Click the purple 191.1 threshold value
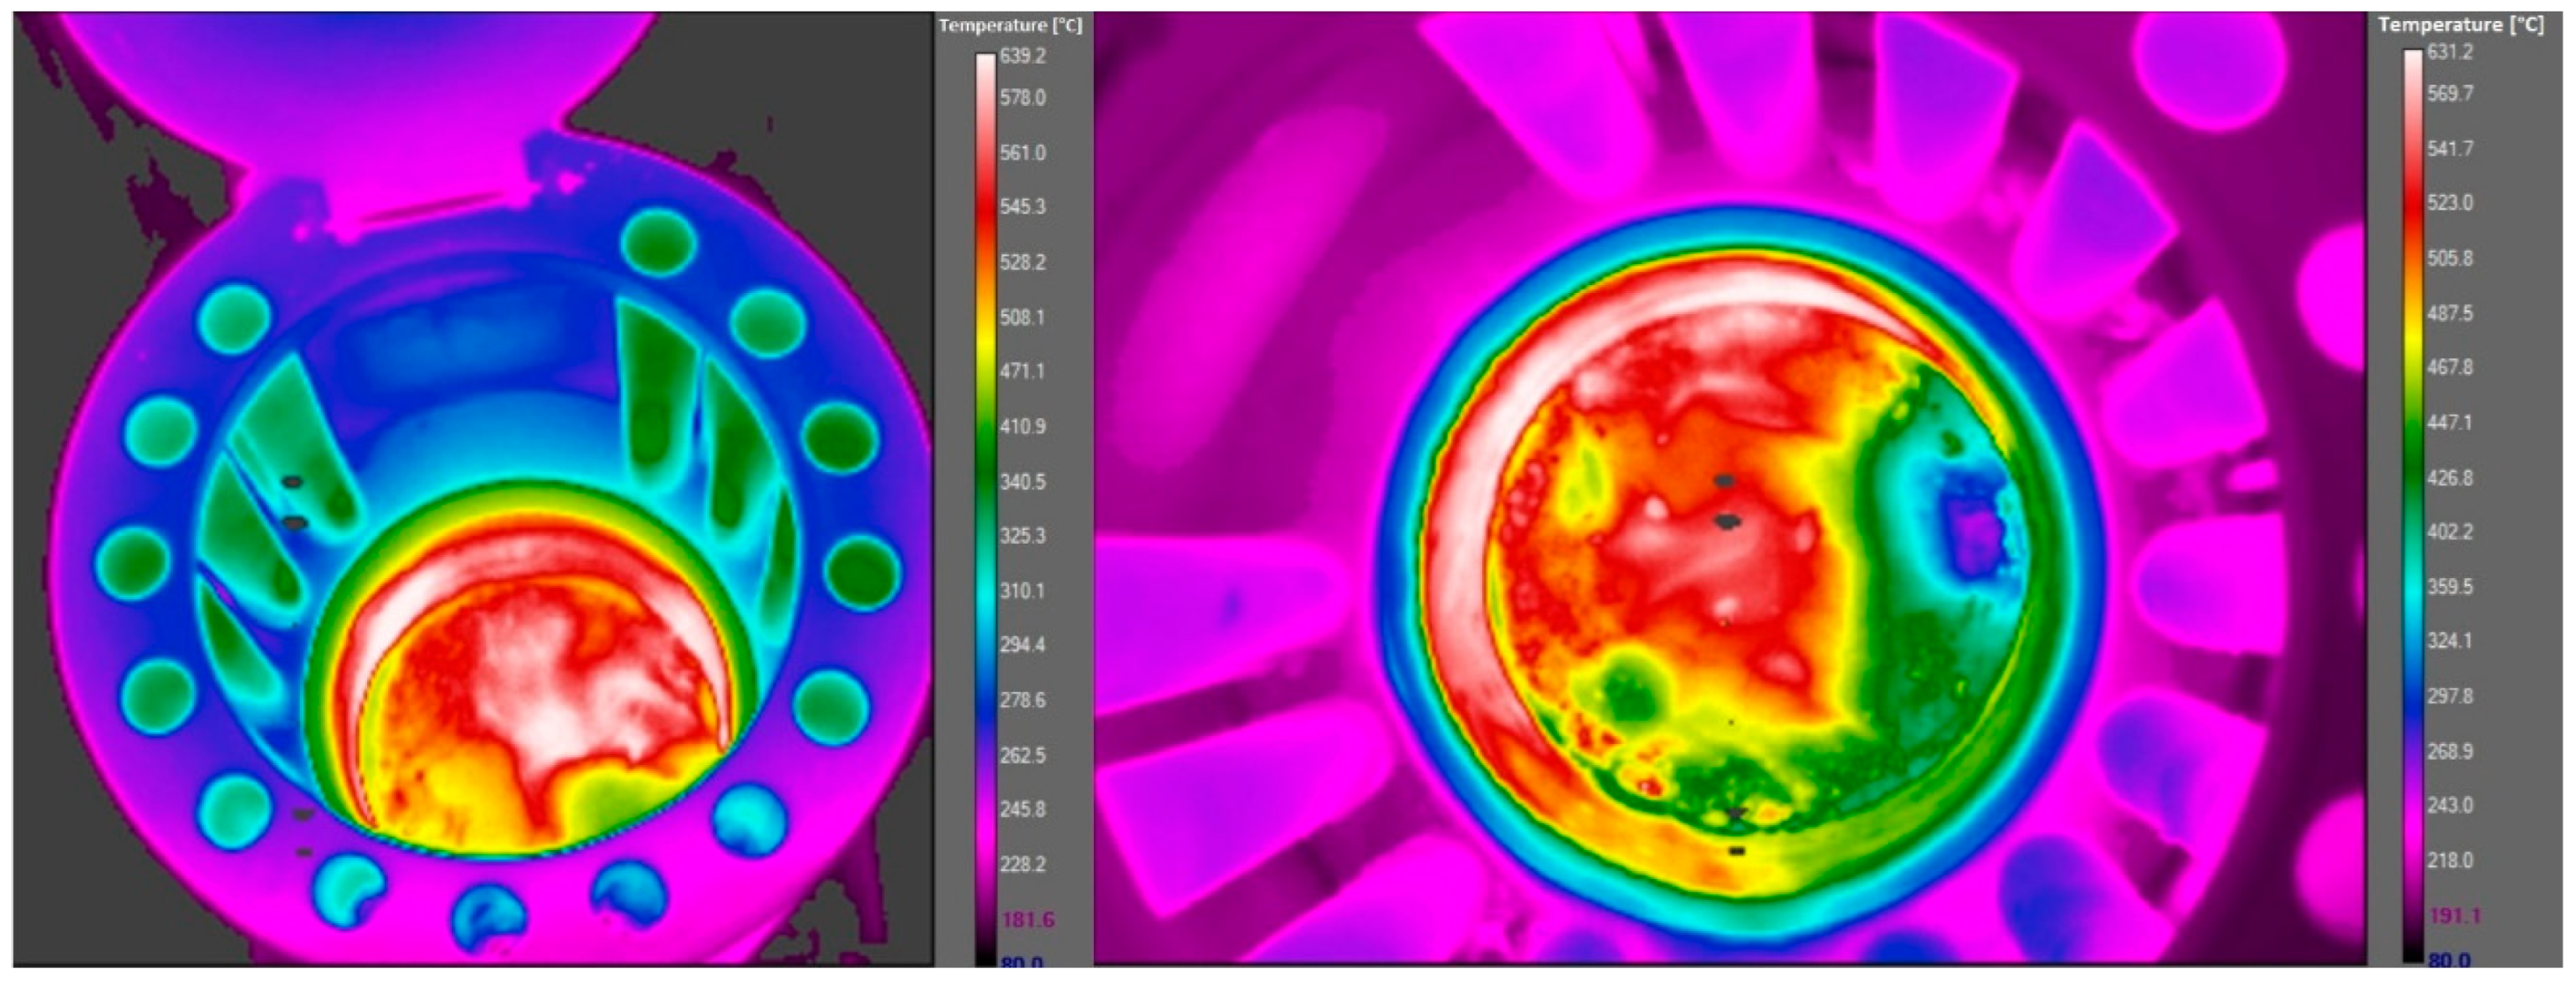This screenshot has height=984, width=2576. tap(2454, 915)
